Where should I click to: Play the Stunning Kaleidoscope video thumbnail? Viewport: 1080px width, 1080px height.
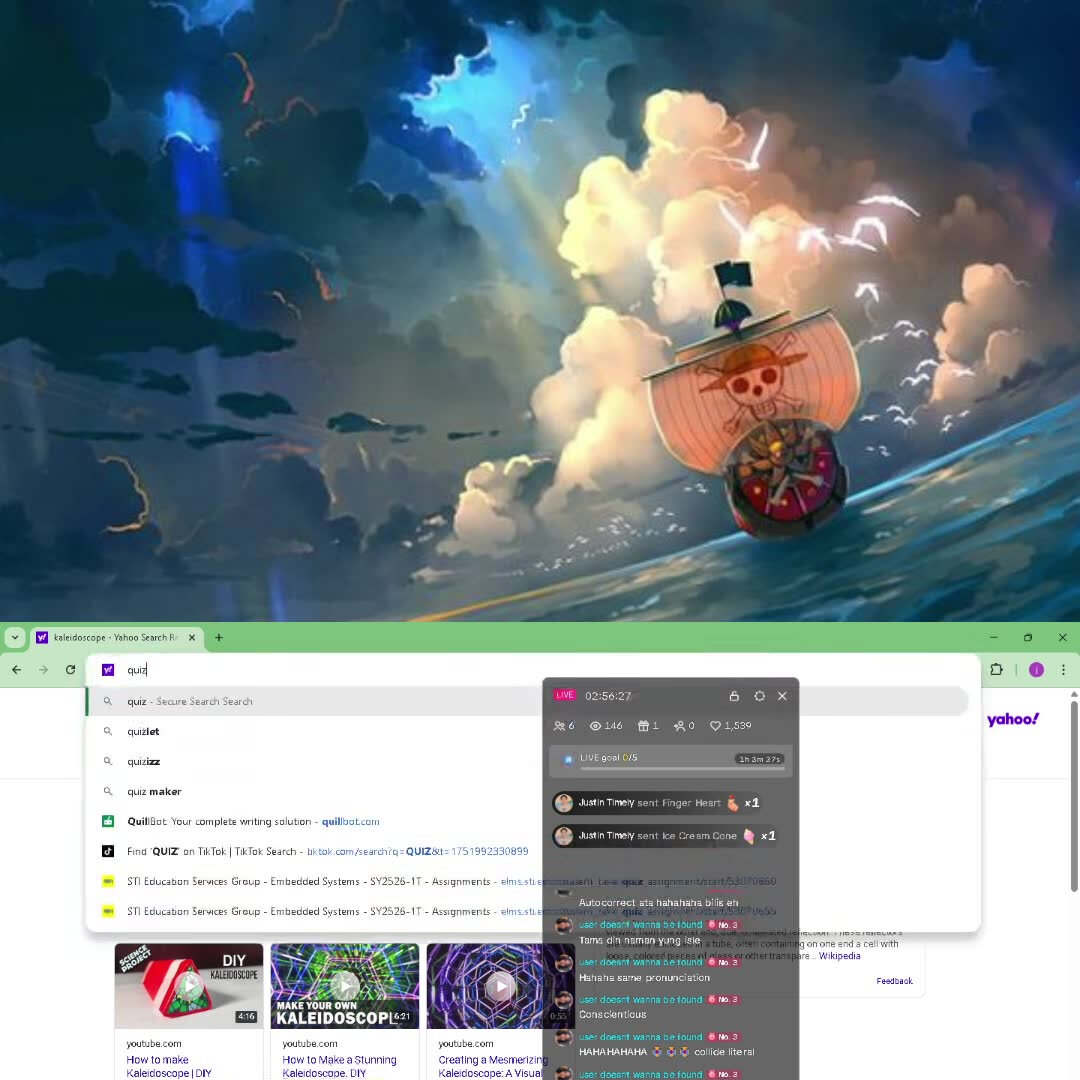click(344, 985)
